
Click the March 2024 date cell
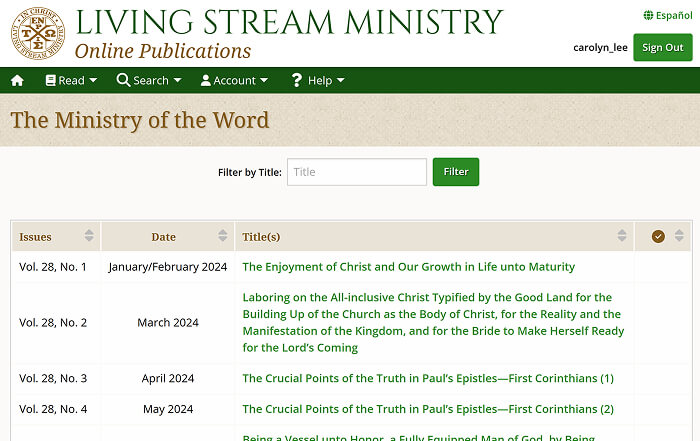pyautogui.click(x=168, y=323)
